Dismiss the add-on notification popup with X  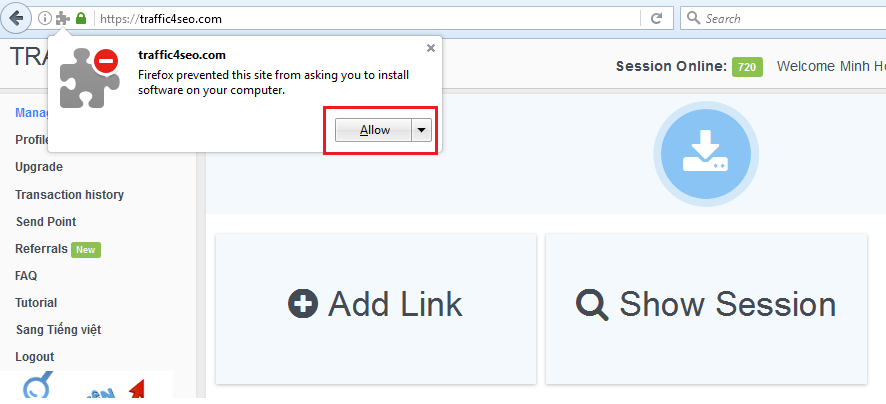click(431, 47)
